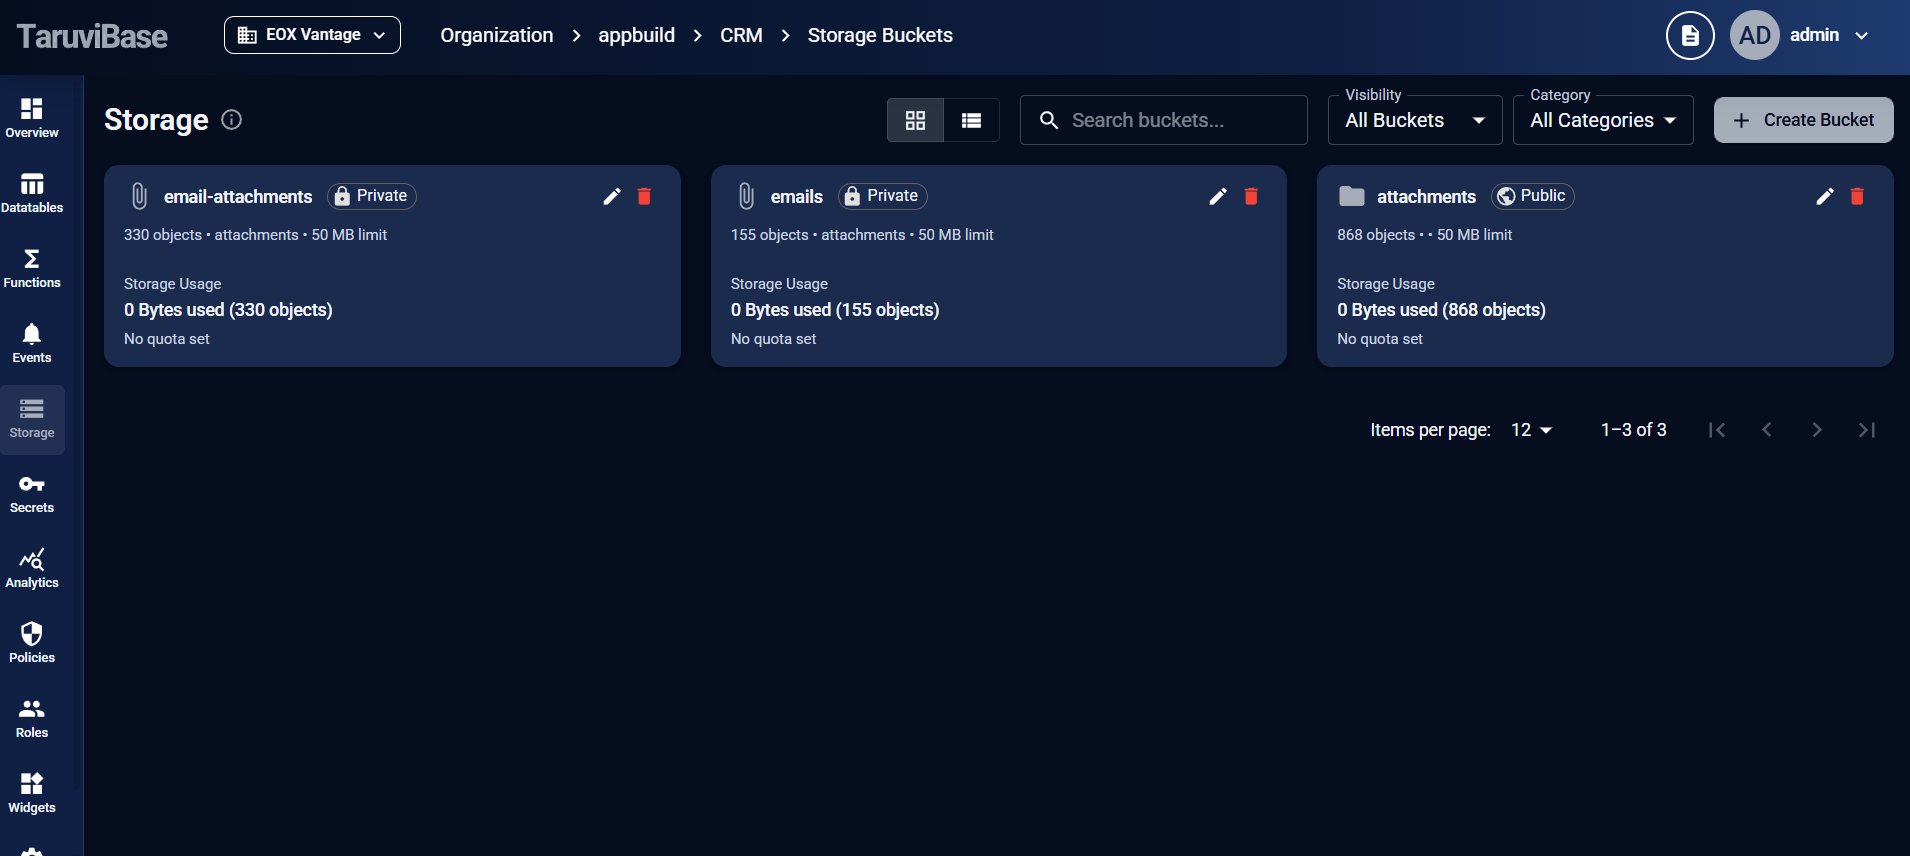Screen dimensions: 1910x856
Task: Go to previous page of buckets
Action: [x=1767, y=430]
